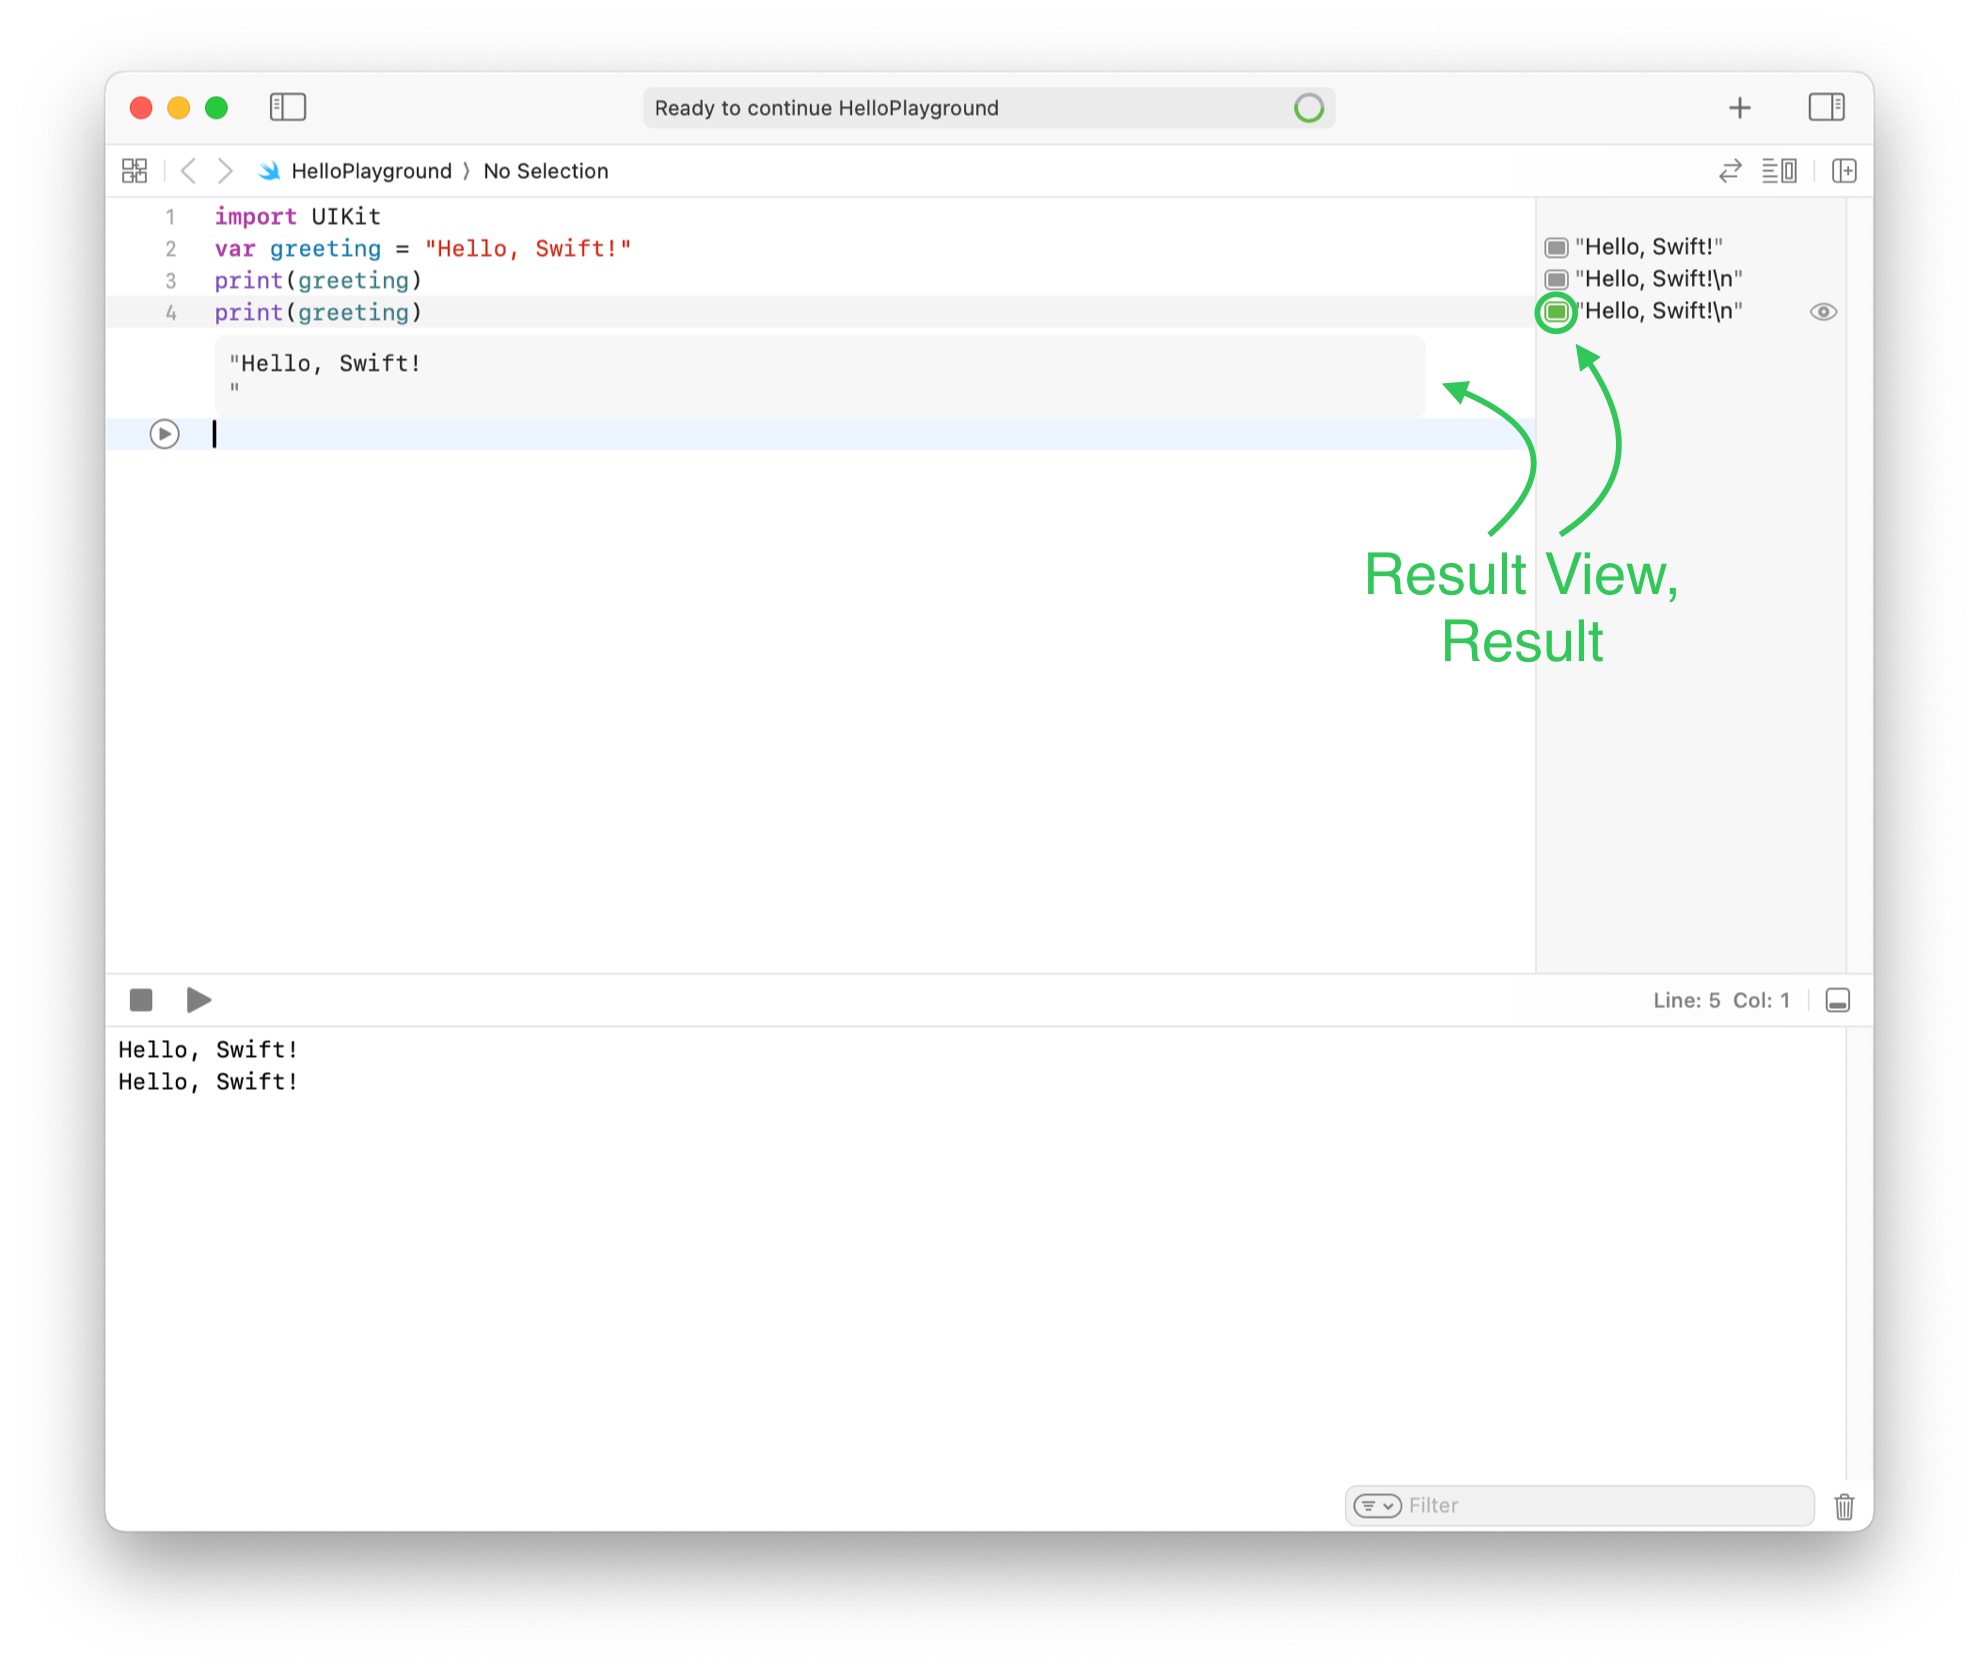
Task: Open the adjust editor options icon
Action: tap(1778, 171)
